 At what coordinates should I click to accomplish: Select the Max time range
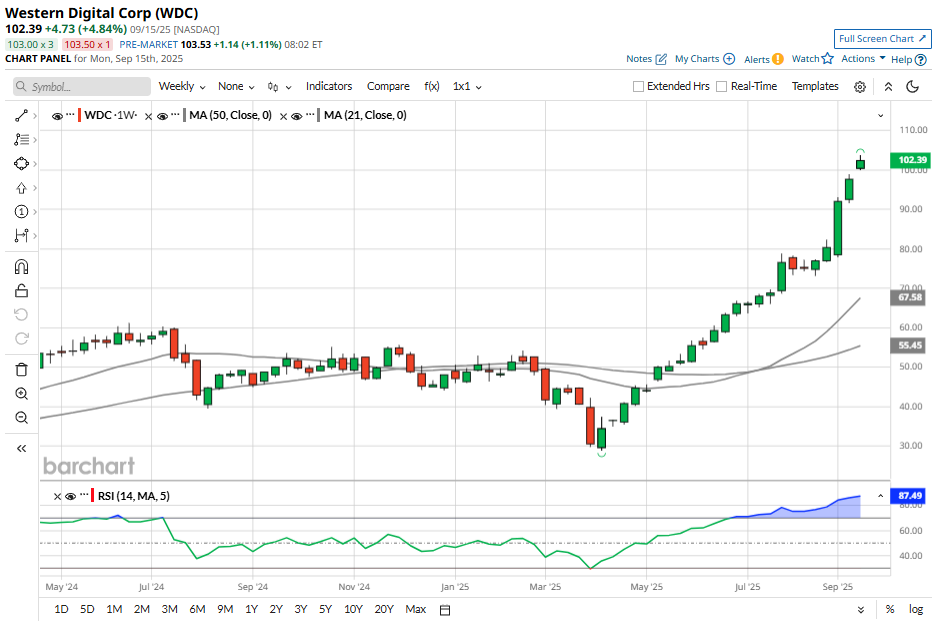click(416, 609)
